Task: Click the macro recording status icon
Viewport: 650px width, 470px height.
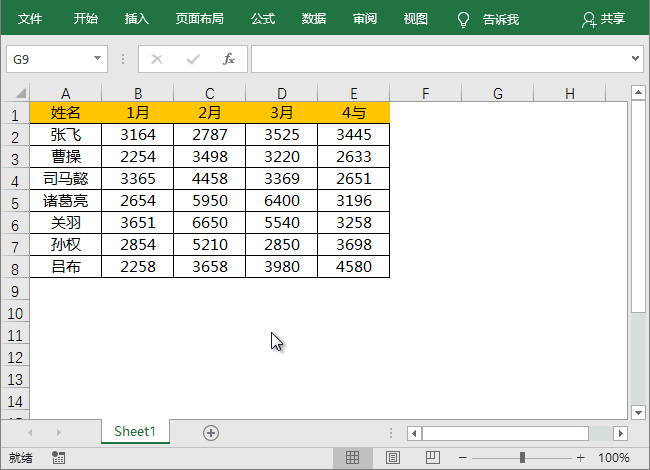Action: (58, 458)
